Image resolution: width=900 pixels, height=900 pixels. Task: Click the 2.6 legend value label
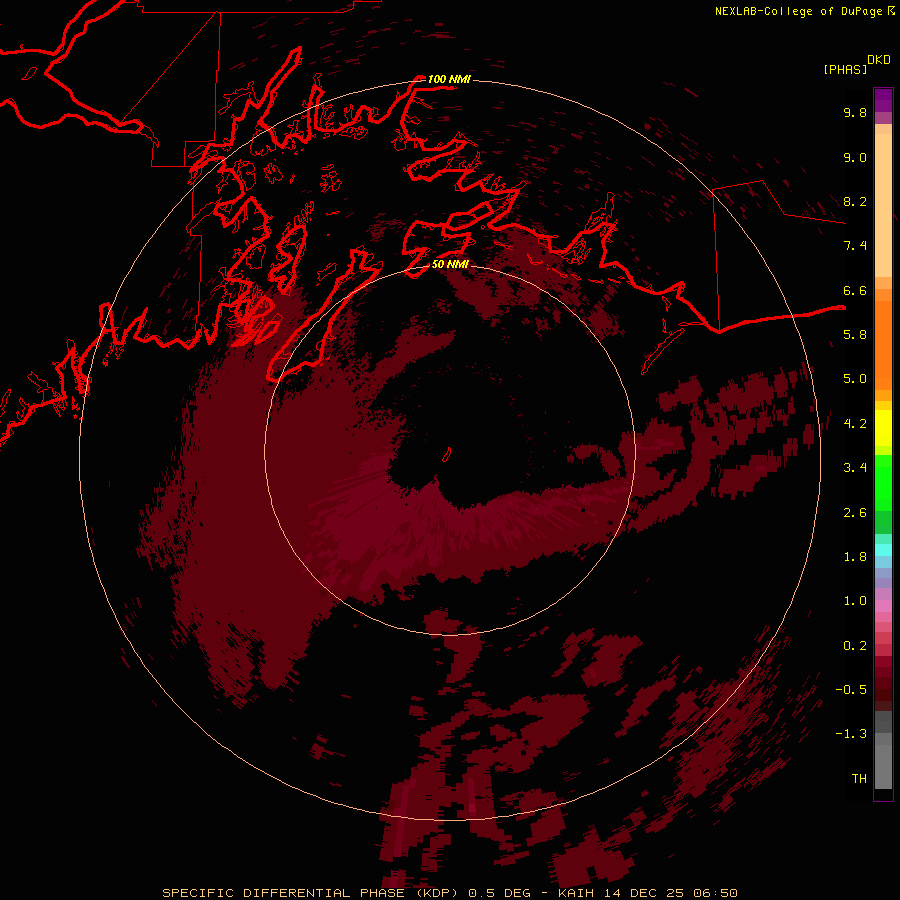855,513
